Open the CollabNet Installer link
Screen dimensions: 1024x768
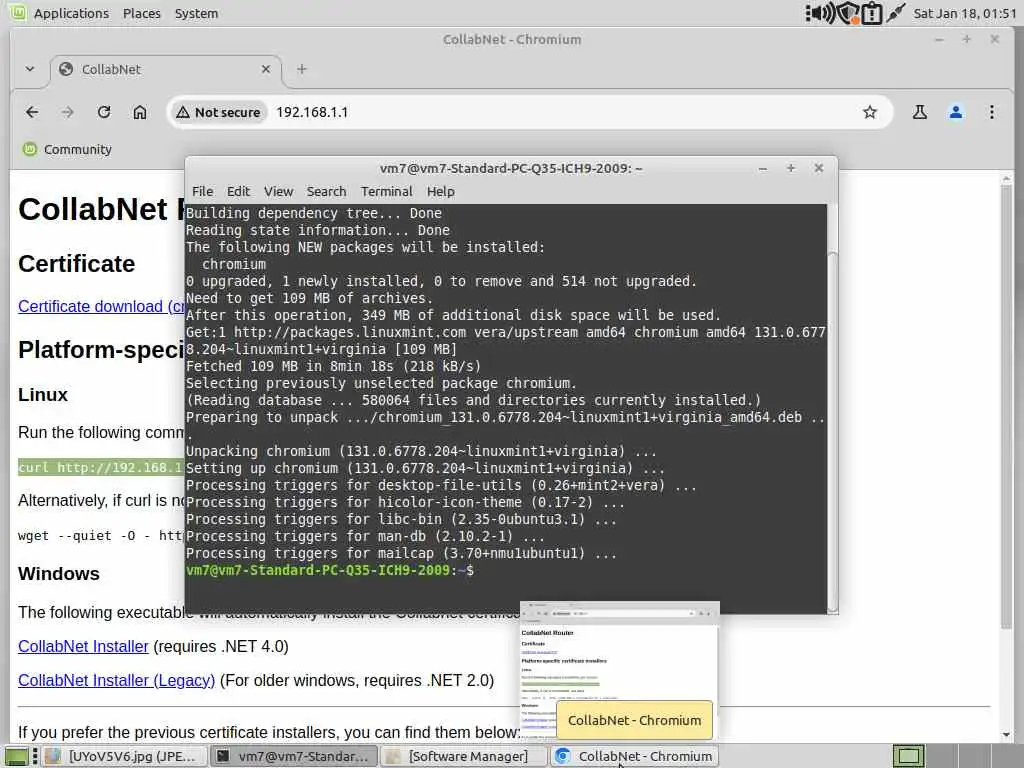[x=84, y=647]
